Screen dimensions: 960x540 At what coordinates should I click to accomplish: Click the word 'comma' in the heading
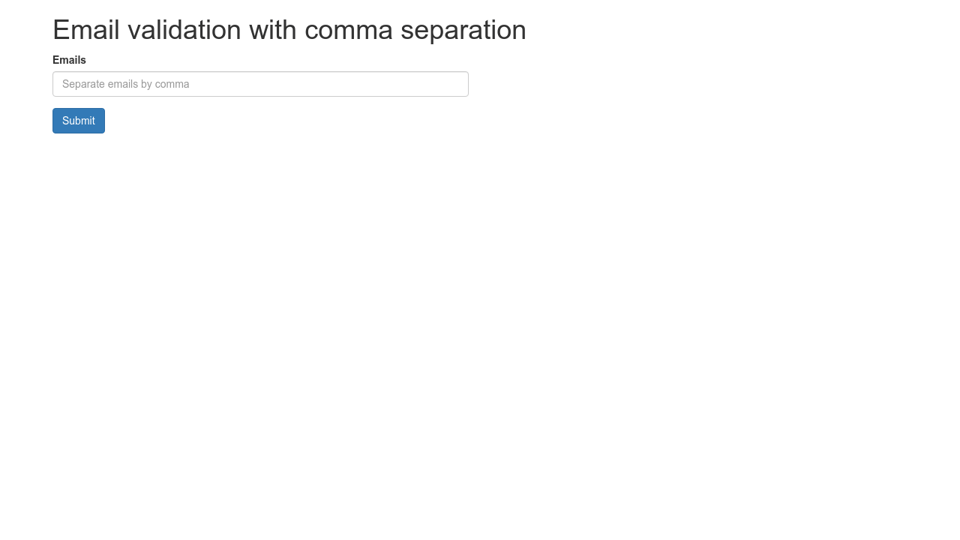(348, 30)
